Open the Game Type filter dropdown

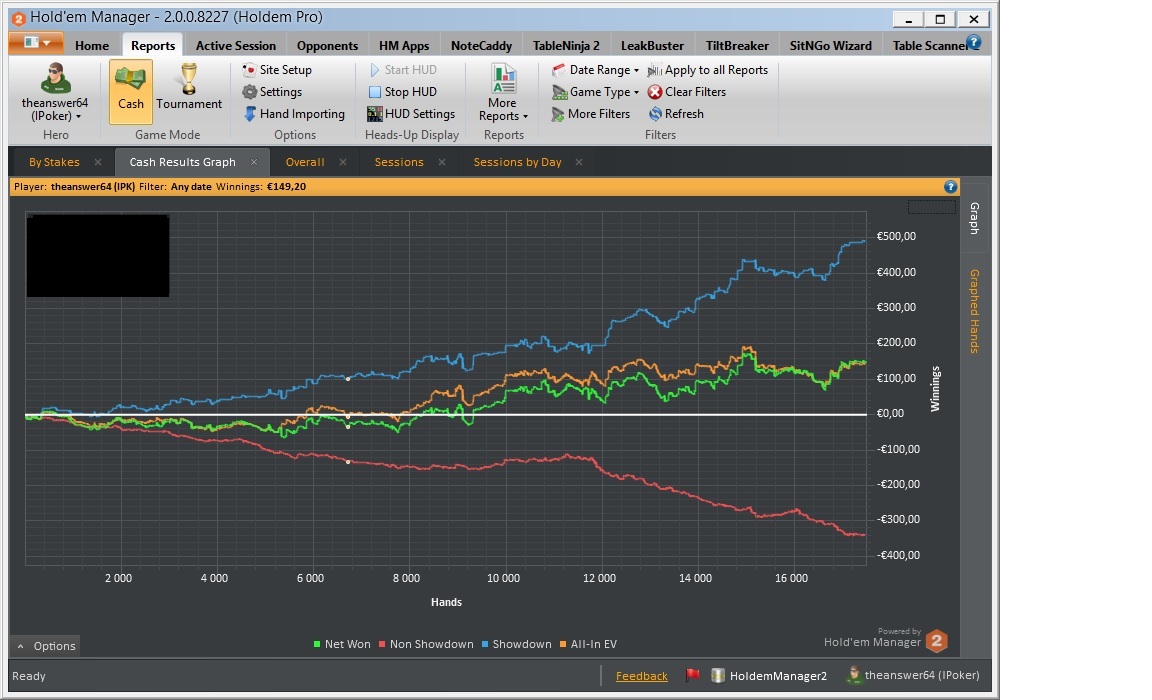point(595,92)
